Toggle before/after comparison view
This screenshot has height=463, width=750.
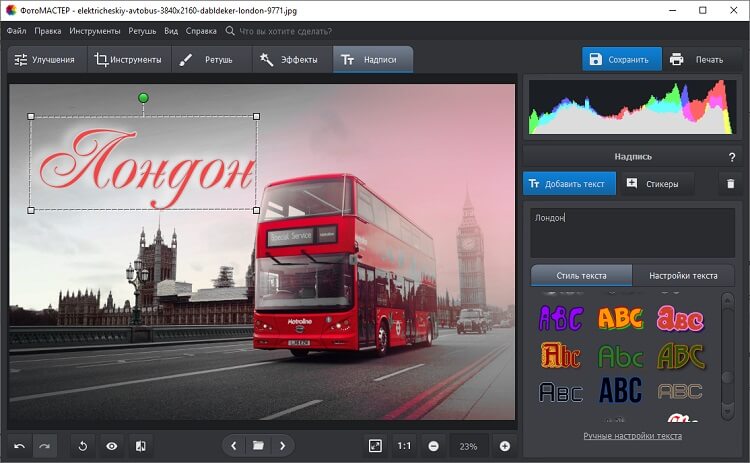pos(141,445)
